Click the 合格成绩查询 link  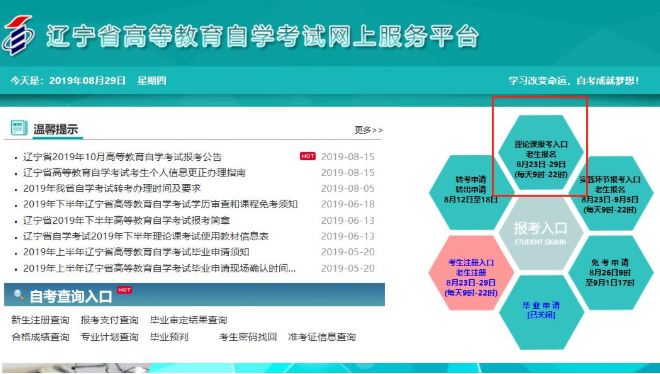[x=40, y=337]
